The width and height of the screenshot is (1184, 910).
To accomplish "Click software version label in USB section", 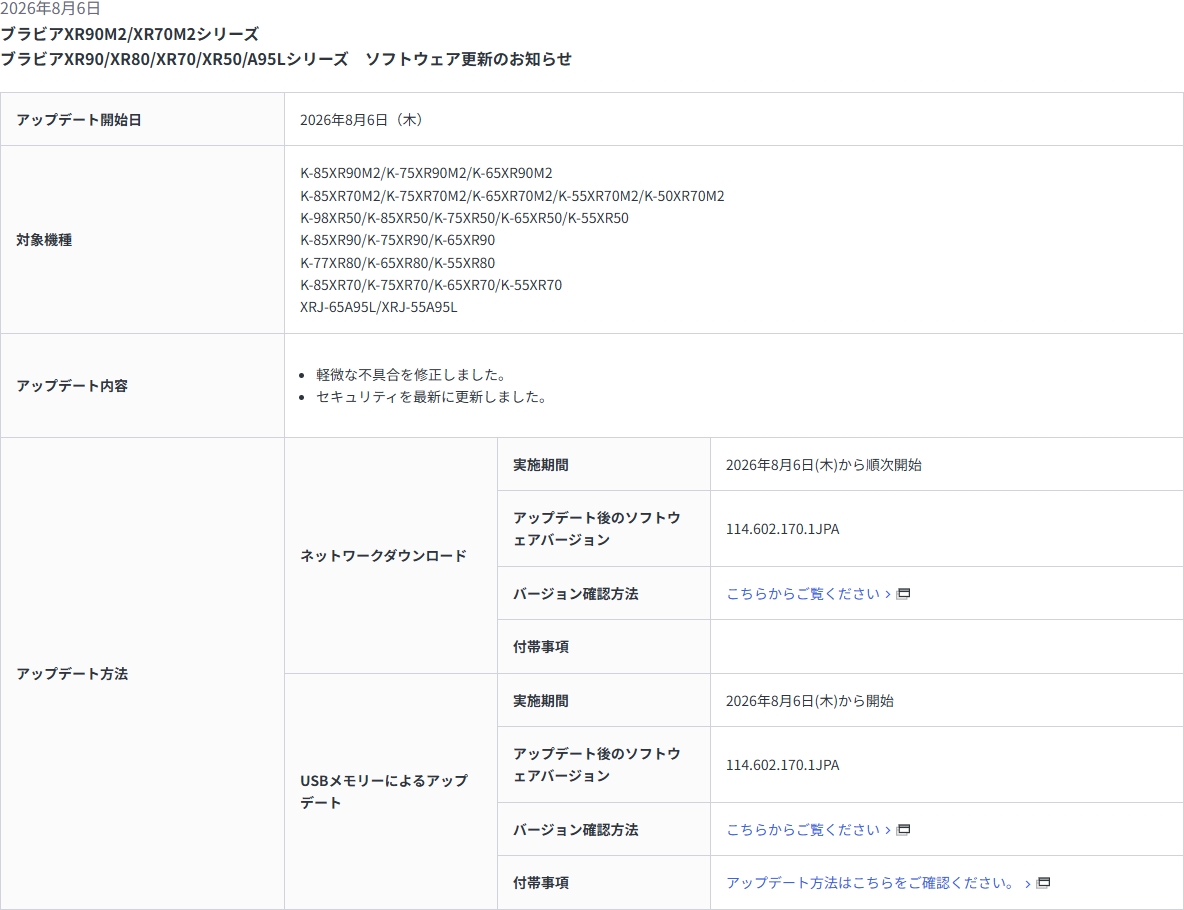I will click(x=597, y=764).
